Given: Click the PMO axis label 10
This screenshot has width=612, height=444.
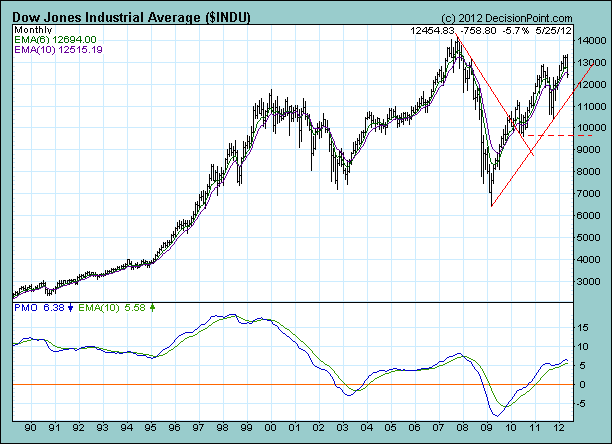Looking at the screenshot, I should [x=583, y=346].
